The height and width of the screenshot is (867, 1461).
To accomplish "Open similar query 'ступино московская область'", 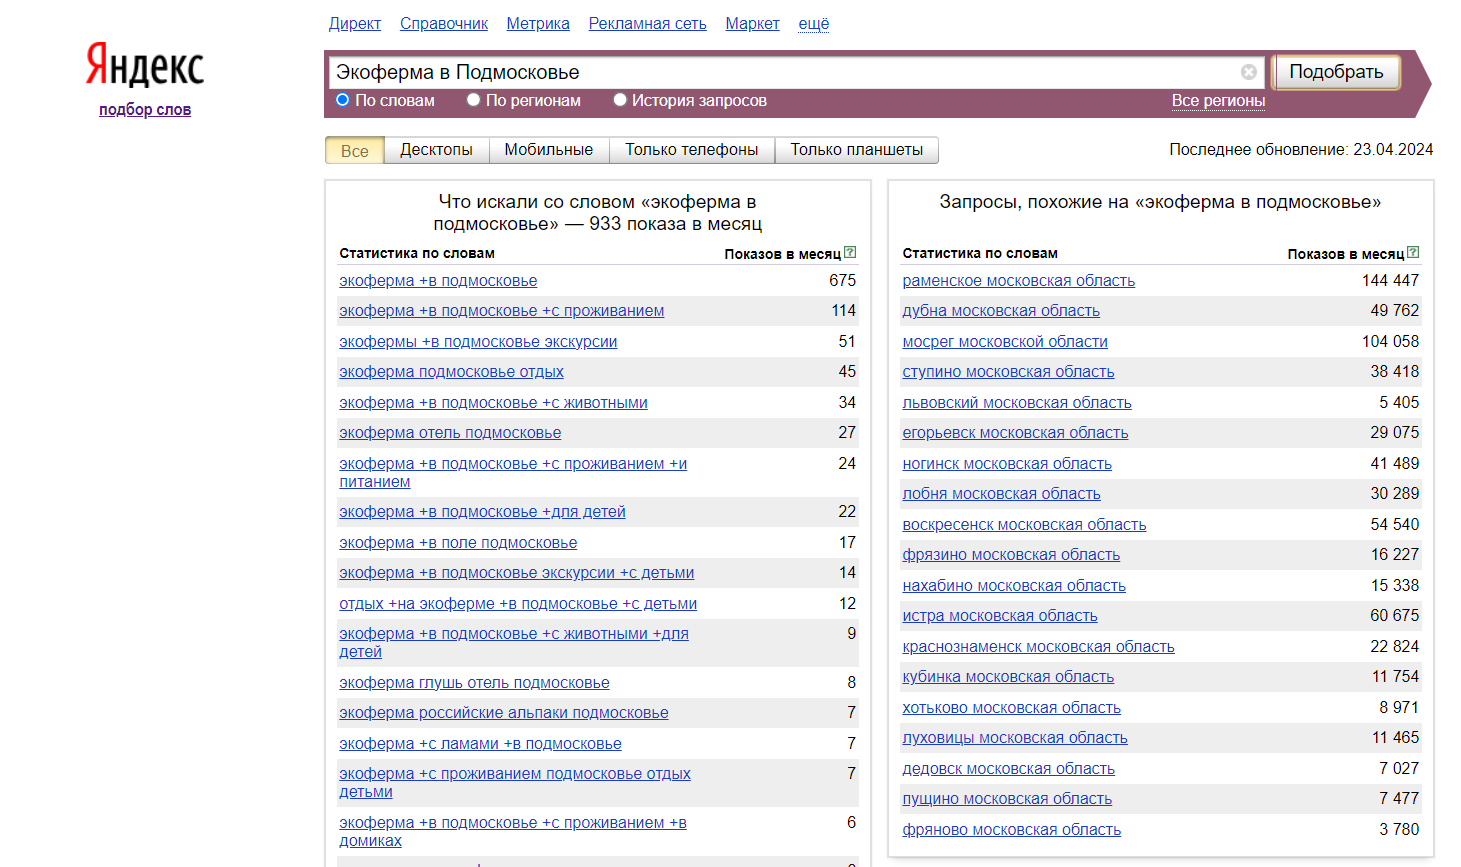I will [x=1008, y=372].
